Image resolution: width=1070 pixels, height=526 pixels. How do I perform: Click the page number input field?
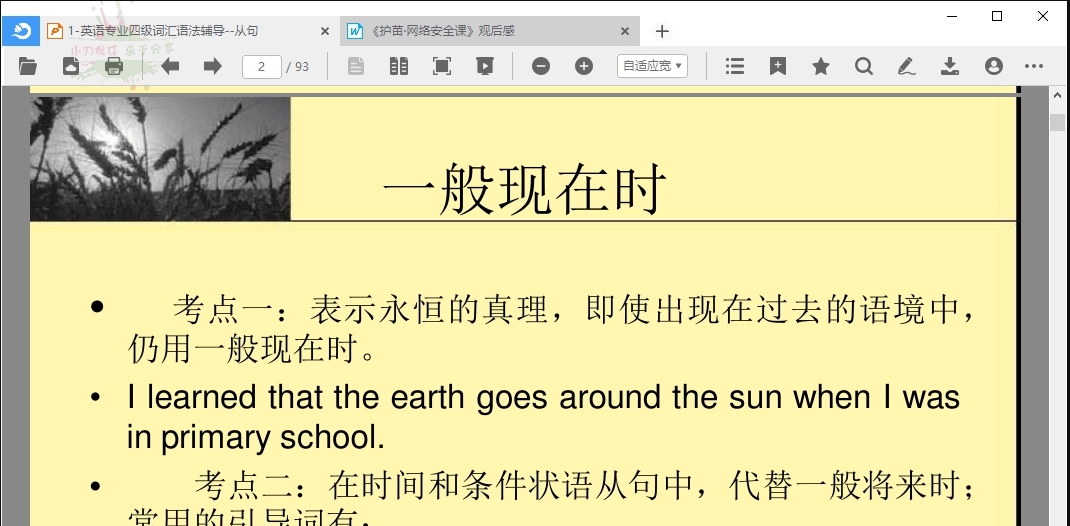click(262, 66)
